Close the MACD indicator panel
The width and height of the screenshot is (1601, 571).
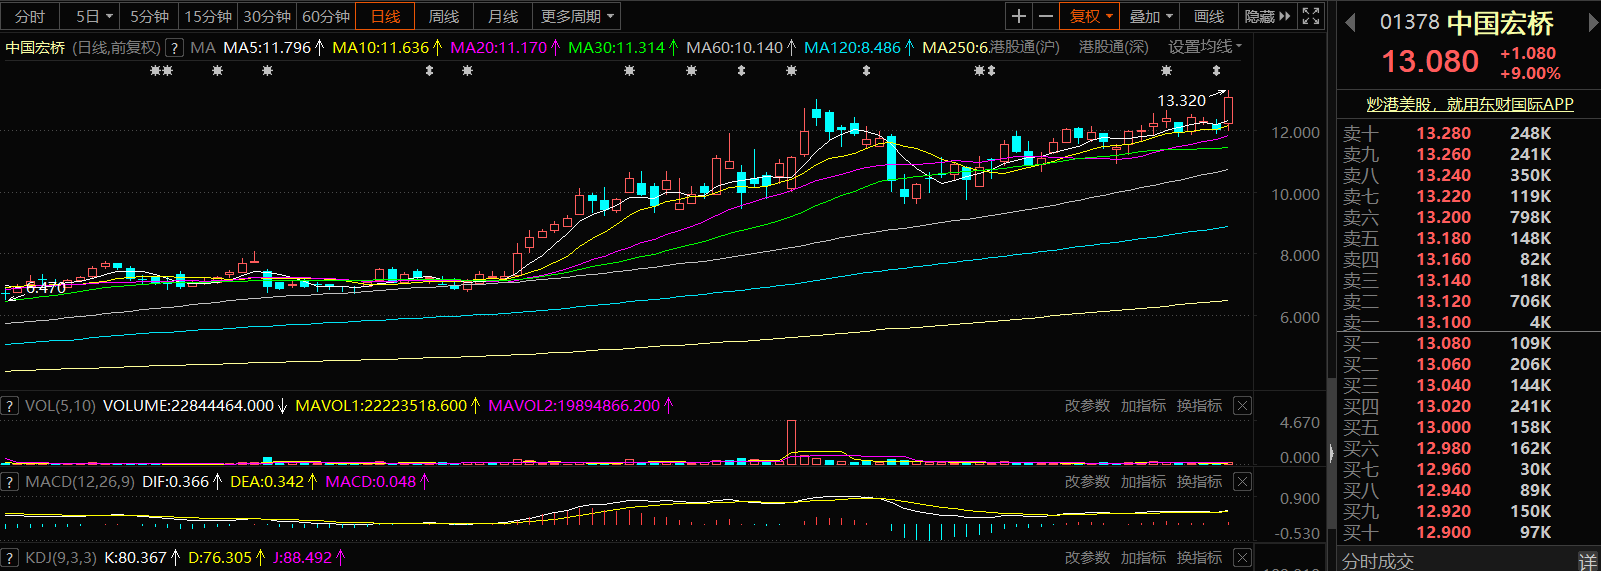(1242, 481)
